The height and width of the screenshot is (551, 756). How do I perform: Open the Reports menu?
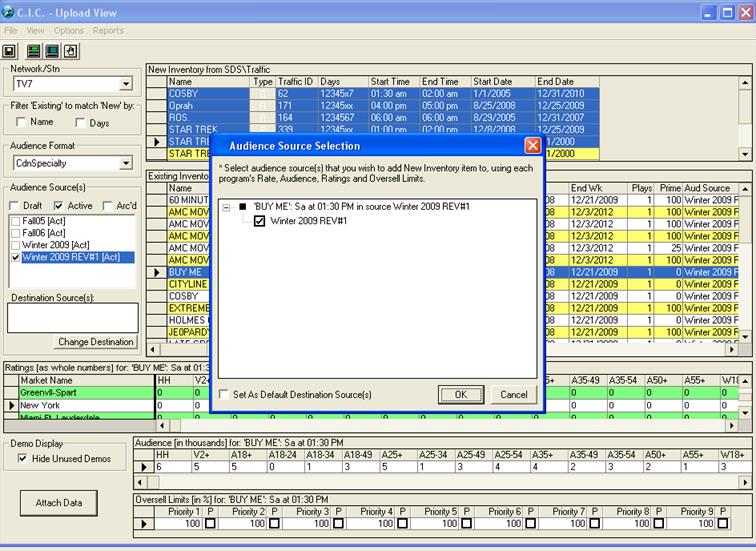[108, 31]
